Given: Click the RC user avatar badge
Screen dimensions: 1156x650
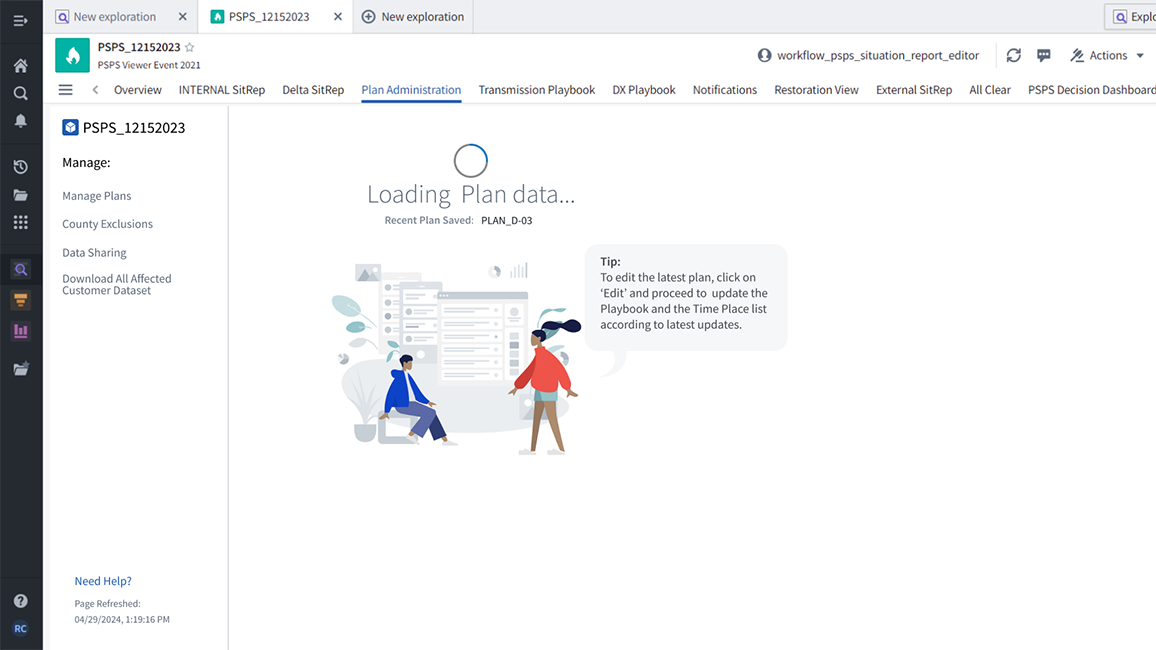Looking at the screenshot, I should tap(20, 629).
